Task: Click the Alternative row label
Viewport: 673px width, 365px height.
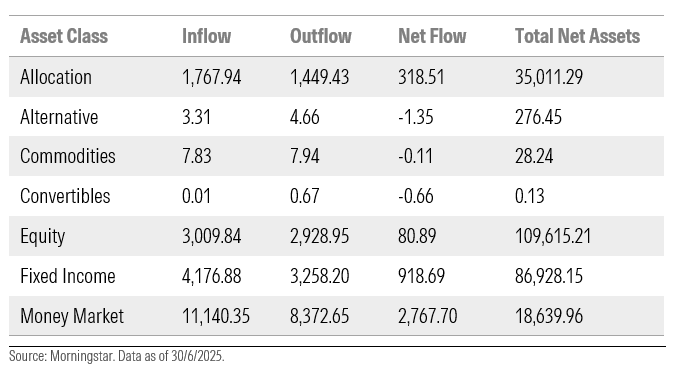Action: pyautogui.click(x=59, y=117)
